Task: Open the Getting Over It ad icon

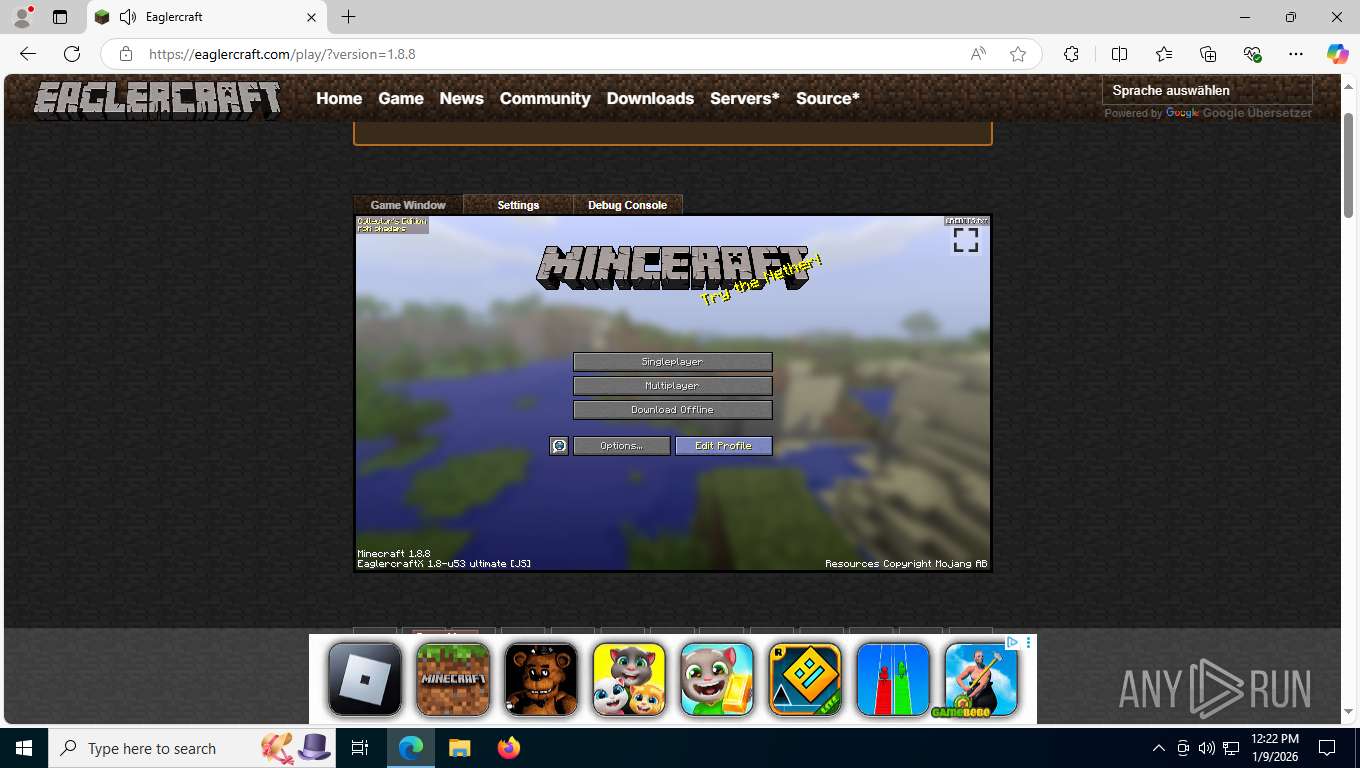Action: tap(981, 679)
